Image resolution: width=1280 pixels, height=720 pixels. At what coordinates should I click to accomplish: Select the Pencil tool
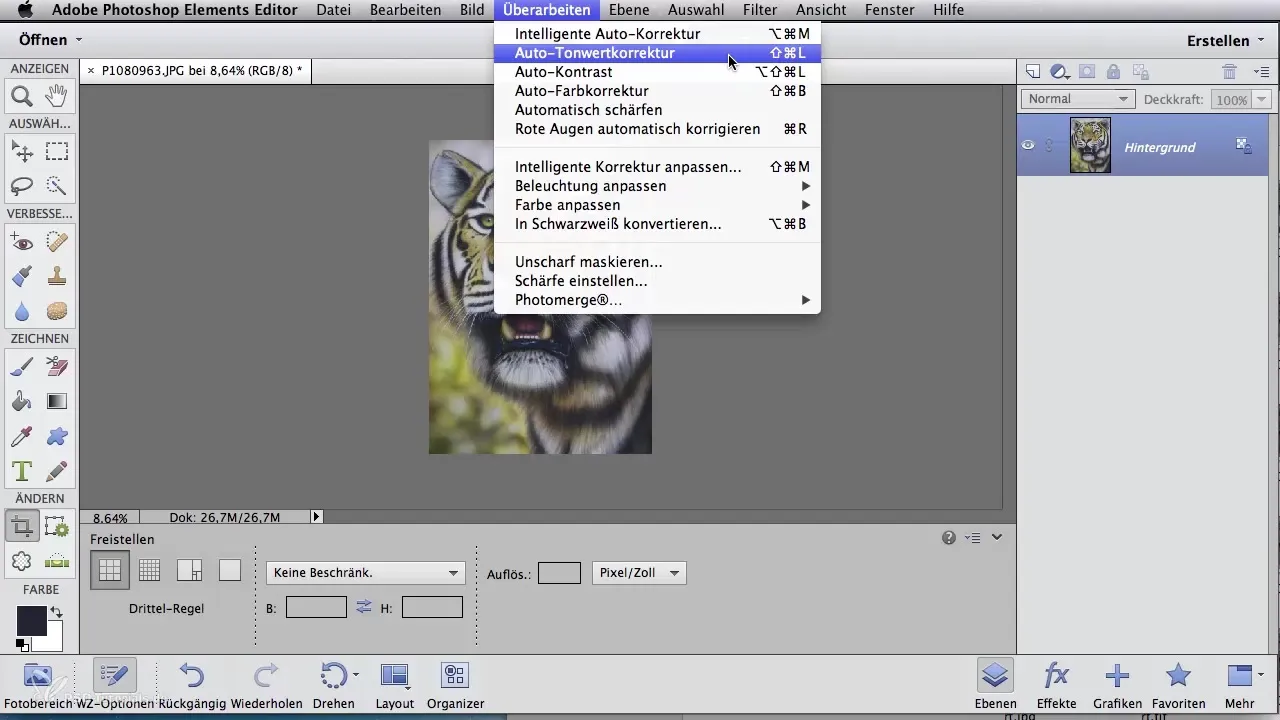57,471
